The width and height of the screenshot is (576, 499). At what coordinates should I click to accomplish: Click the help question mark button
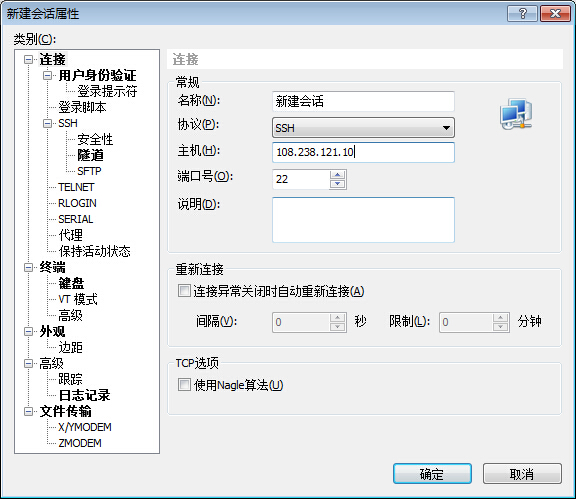click(x=522, y=14)
